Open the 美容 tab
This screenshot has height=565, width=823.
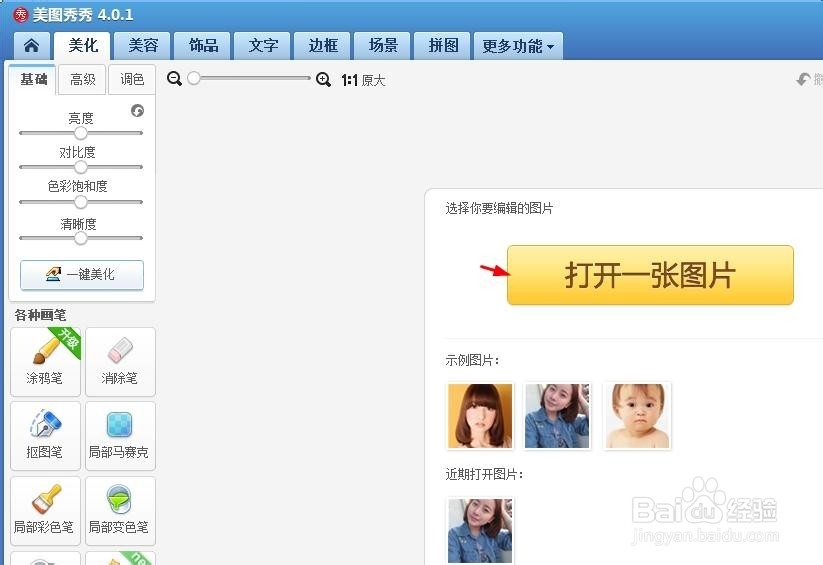[143, 46]
